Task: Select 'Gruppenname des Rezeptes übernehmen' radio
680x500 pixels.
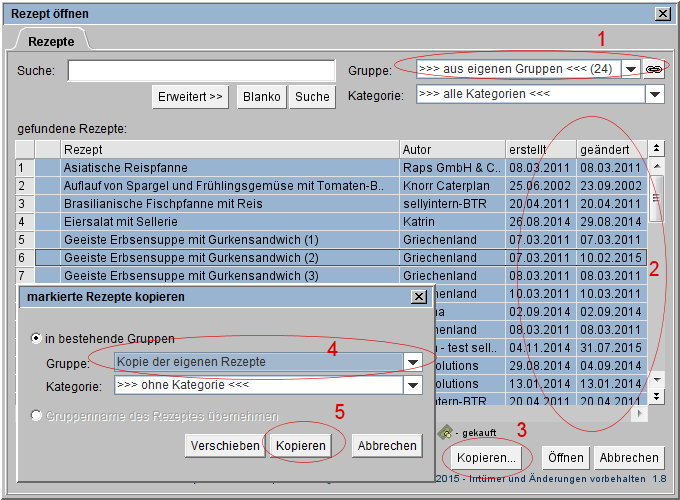Action: tap(36, 415)
